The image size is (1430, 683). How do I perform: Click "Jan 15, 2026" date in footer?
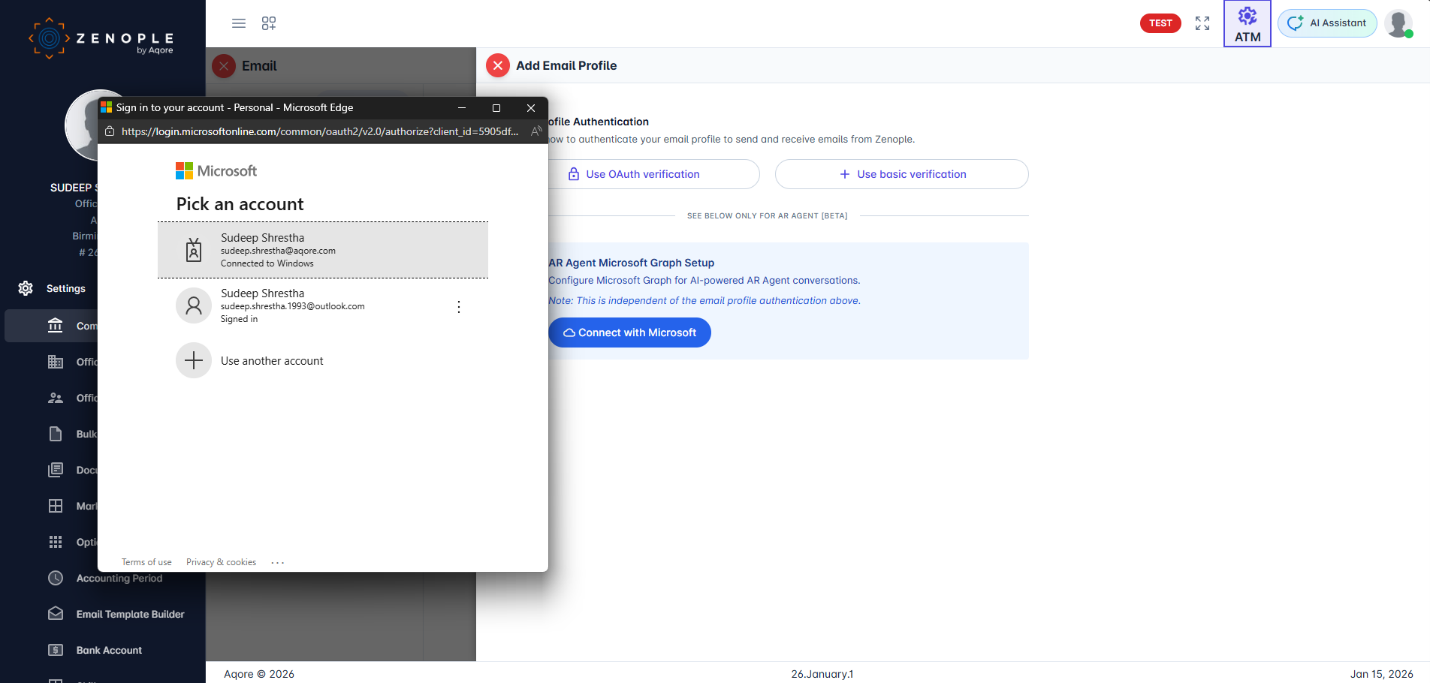tap(1381, 674)
